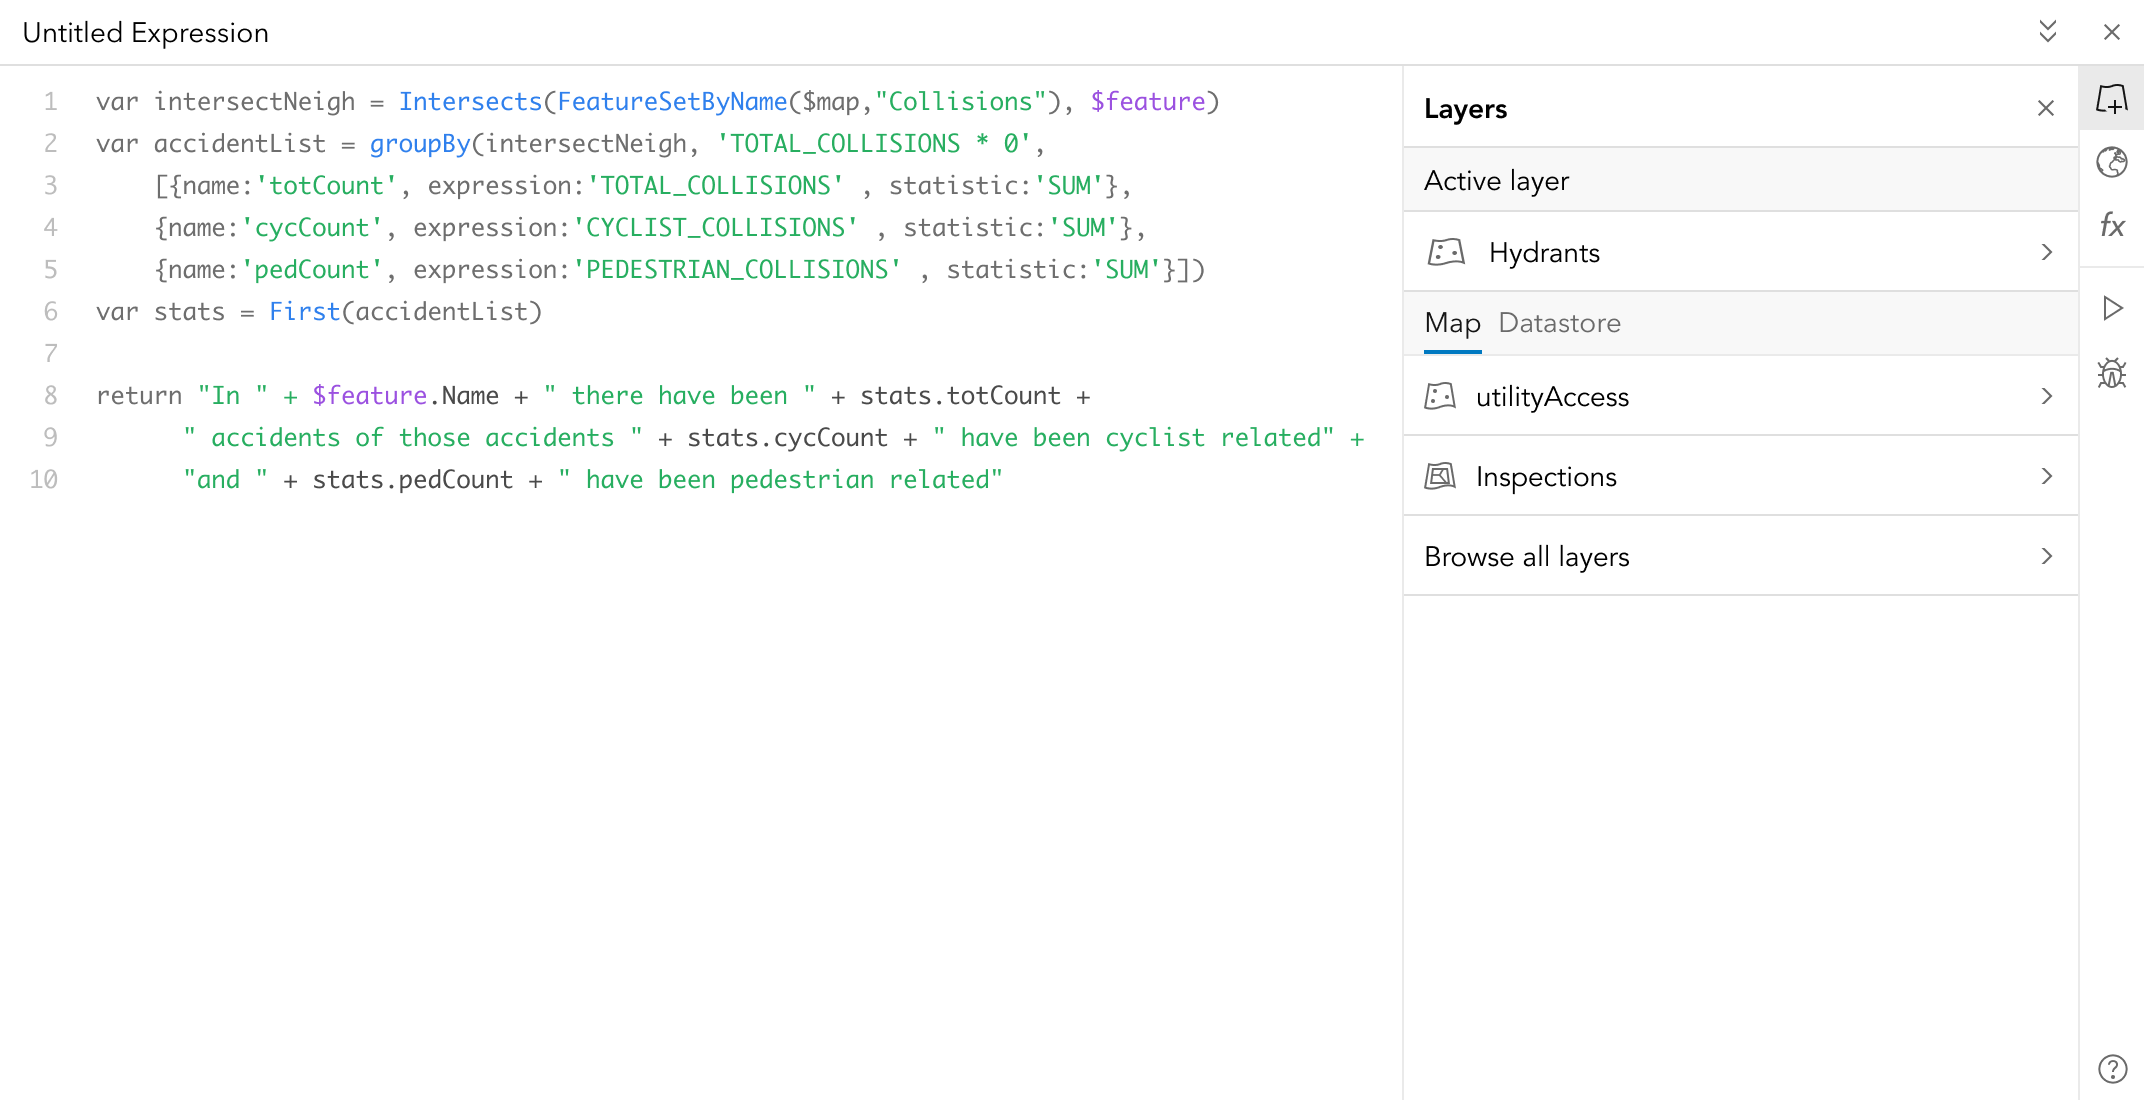The image size is (2144, 1100).
Task: Expand the Inspections layer chevron
Action: coord(2046,476)
